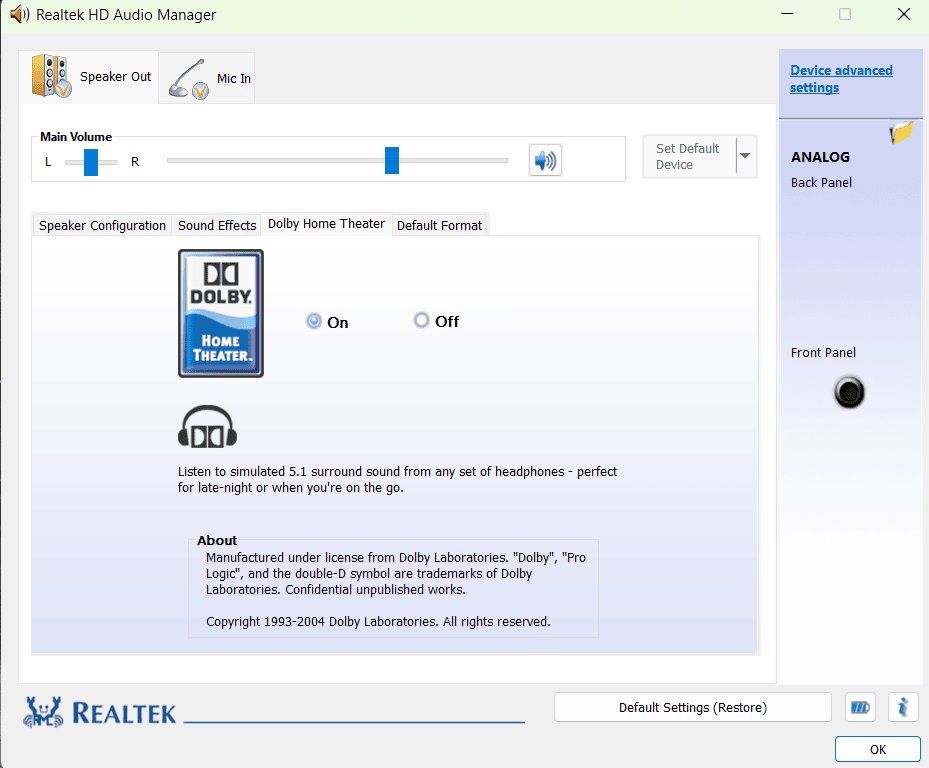Open connector settings yellow folder icon
The width and height of the screenshot is (929, 768).
click(x=901, y=132)
